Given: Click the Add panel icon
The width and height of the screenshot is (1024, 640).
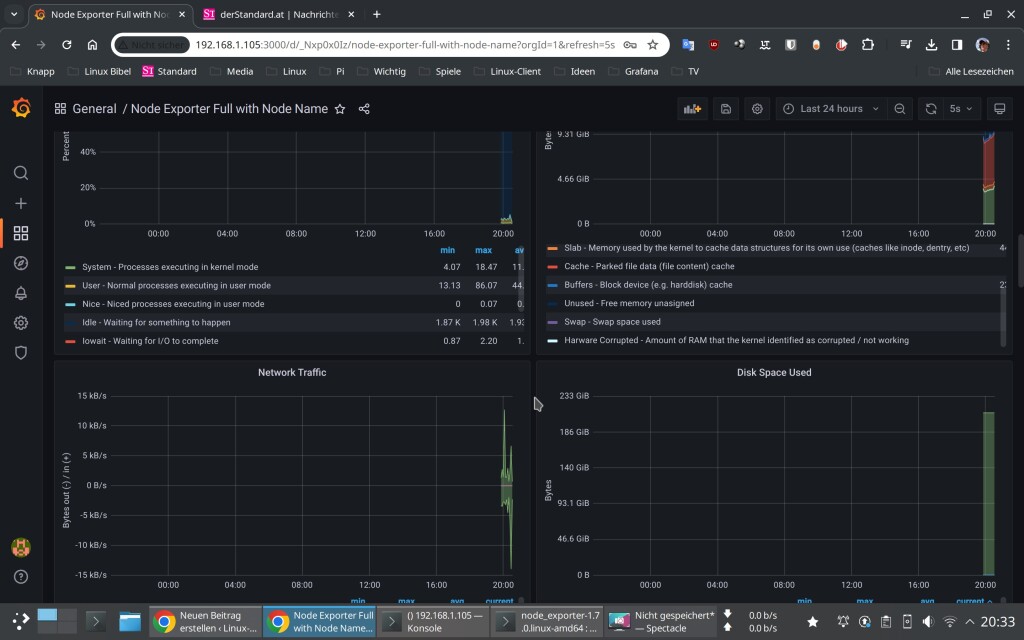Looking at the screenshot, I should click(692, 109).
